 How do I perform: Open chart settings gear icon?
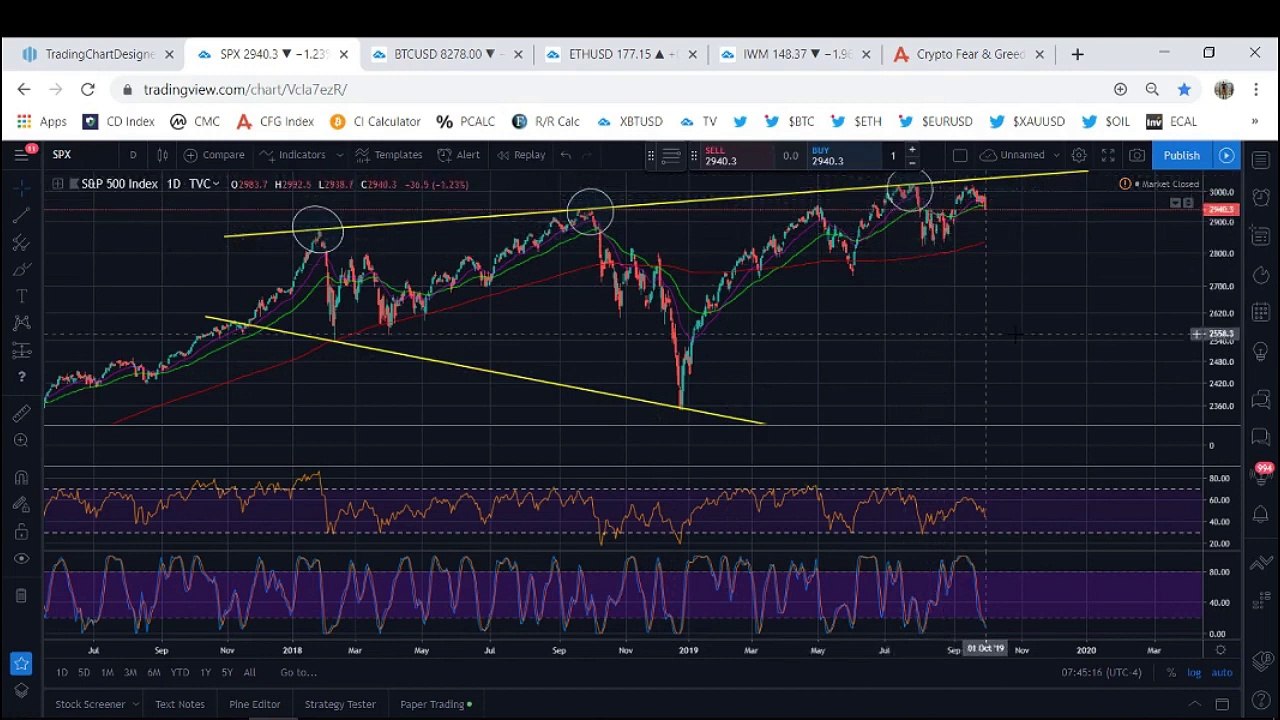(1079, 155)
